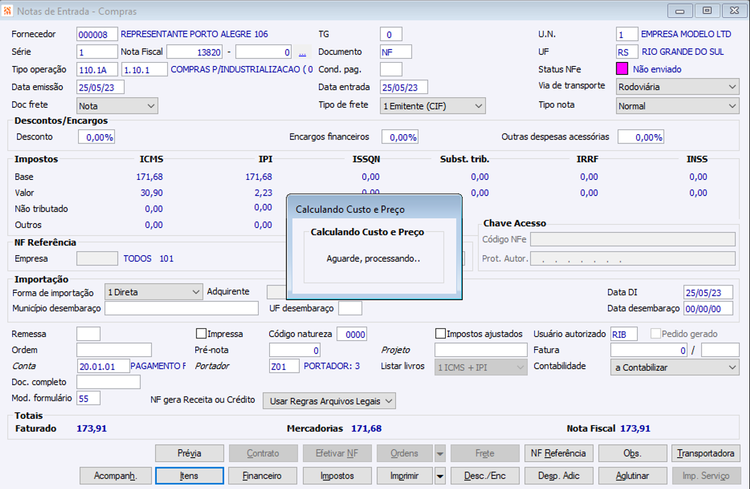Click the NF Referência button

point(558,453)
